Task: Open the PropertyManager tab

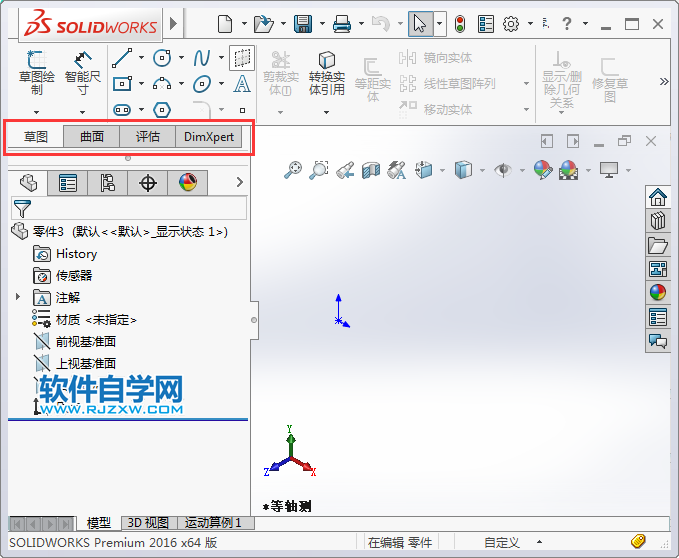Action: tap(68, 183)
